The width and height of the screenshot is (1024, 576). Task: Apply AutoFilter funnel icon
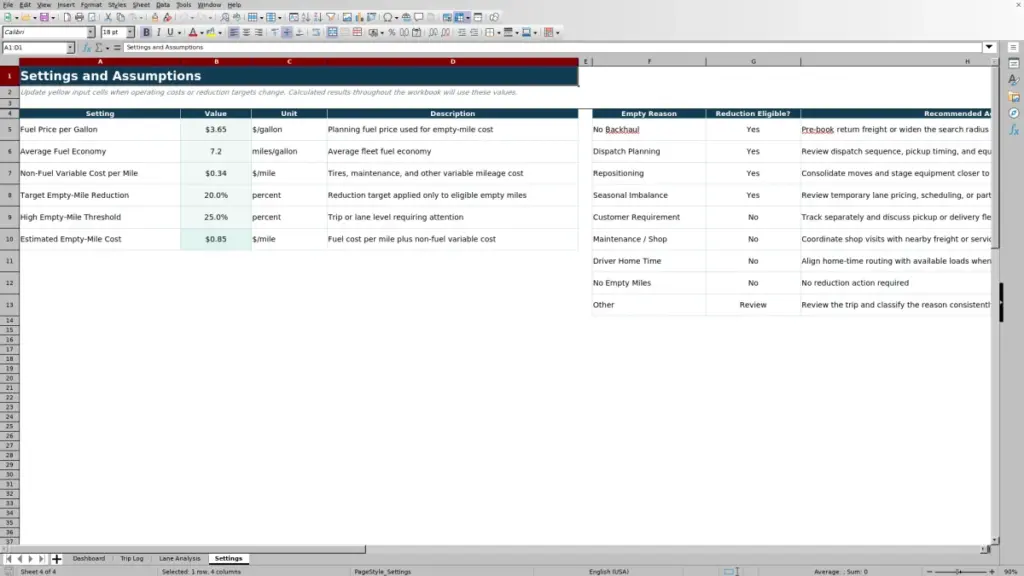coord(331,17)
